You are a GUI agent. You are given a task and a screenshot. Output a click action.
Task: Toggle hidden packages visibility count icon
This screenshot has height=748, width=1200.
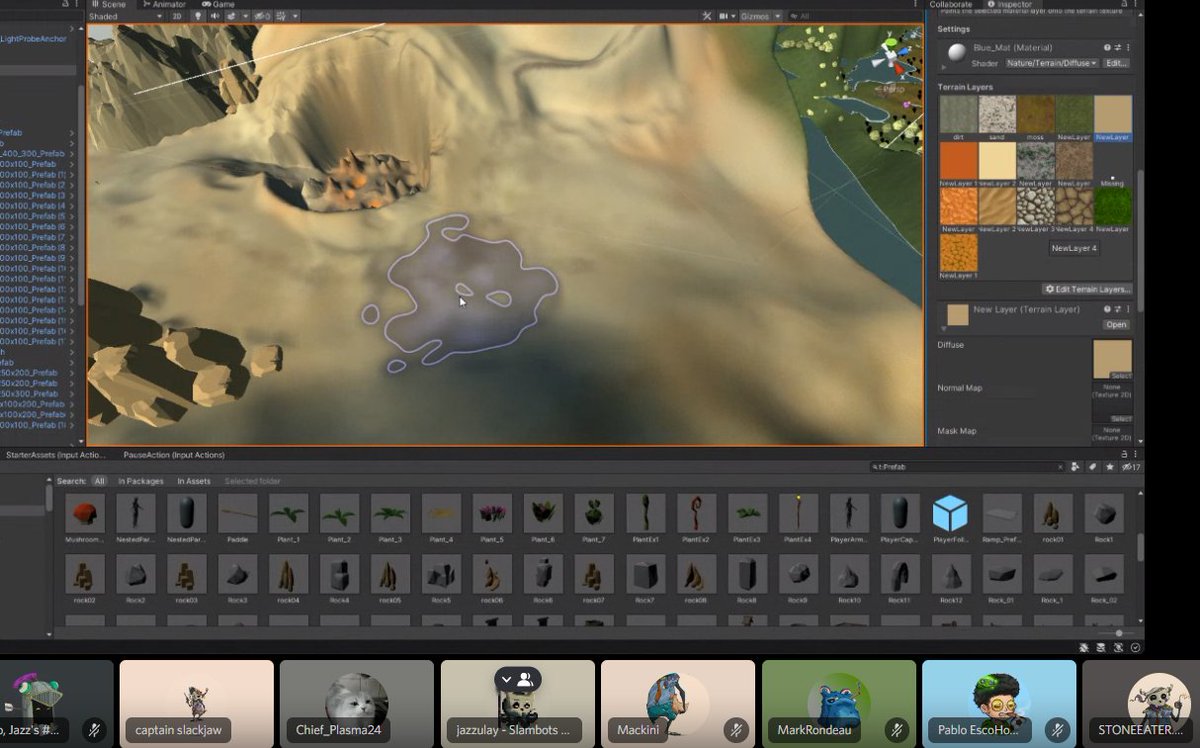[1131, 467]
